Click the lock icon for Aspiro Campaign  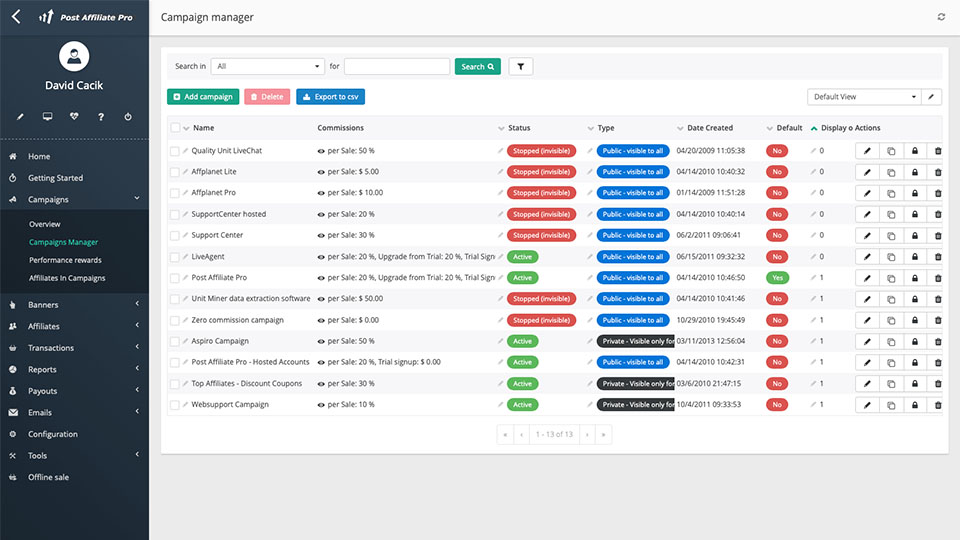[914, 342]
